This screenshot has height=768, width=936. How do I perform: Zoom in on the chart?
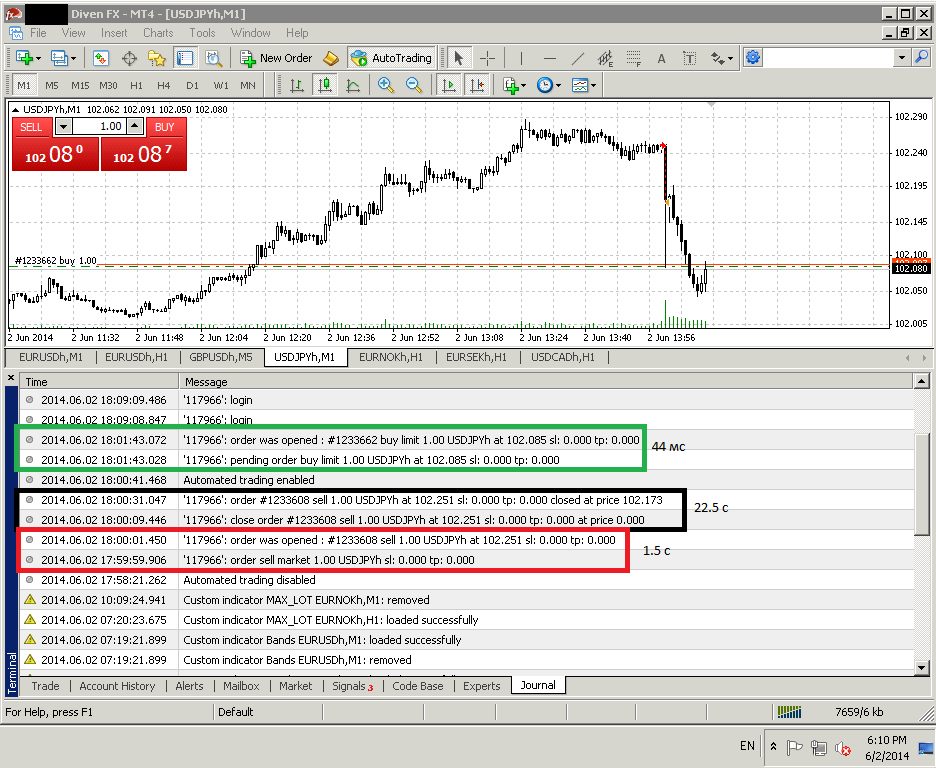(386, 85)
